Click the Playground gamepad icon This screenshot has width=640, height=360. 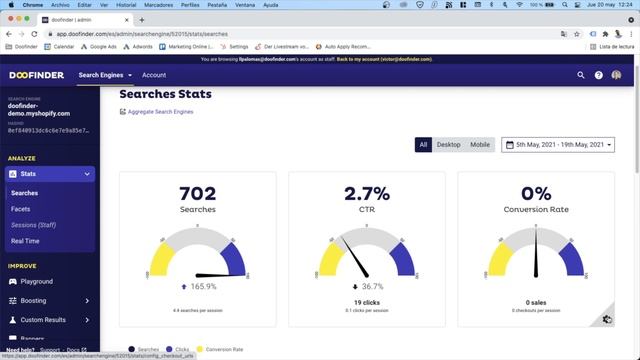click(13, 282)
